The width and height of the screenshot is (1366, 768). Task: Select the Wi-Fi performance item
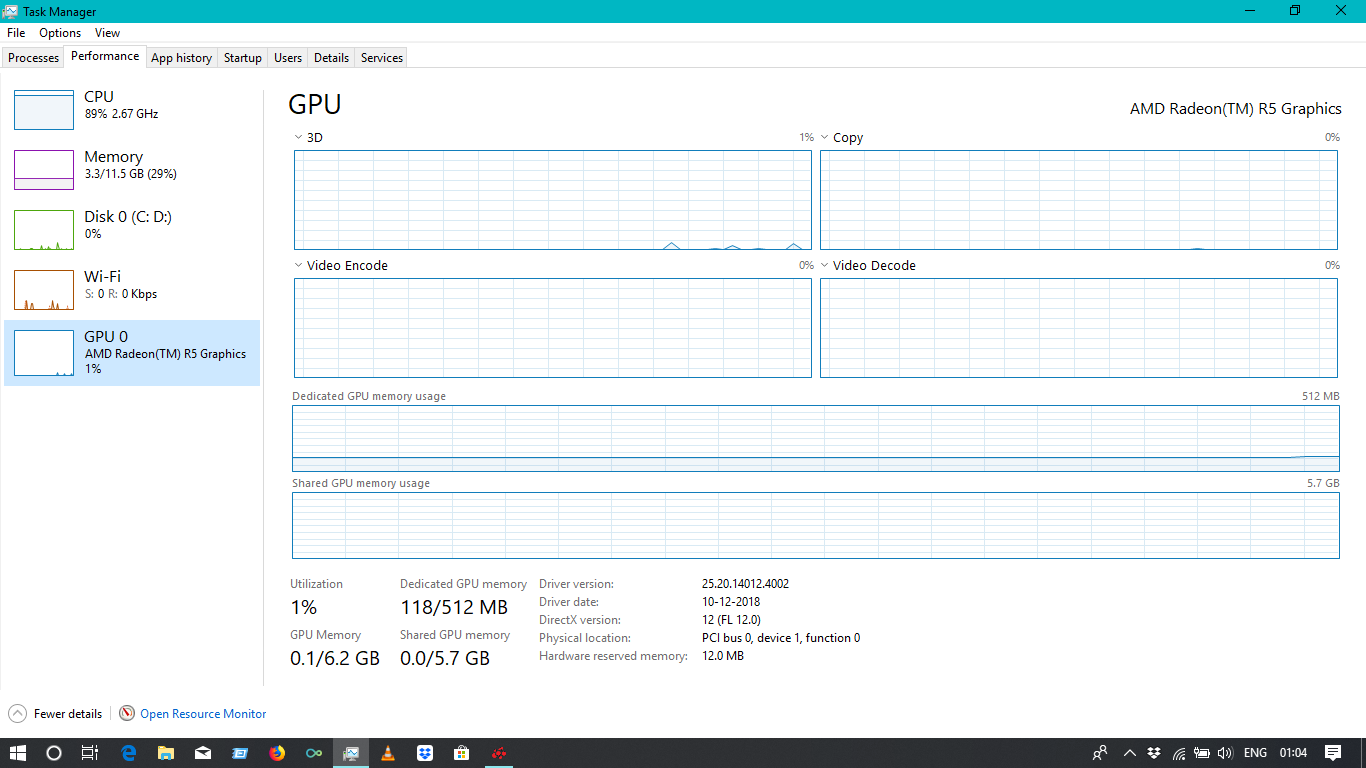pos(132,290)
